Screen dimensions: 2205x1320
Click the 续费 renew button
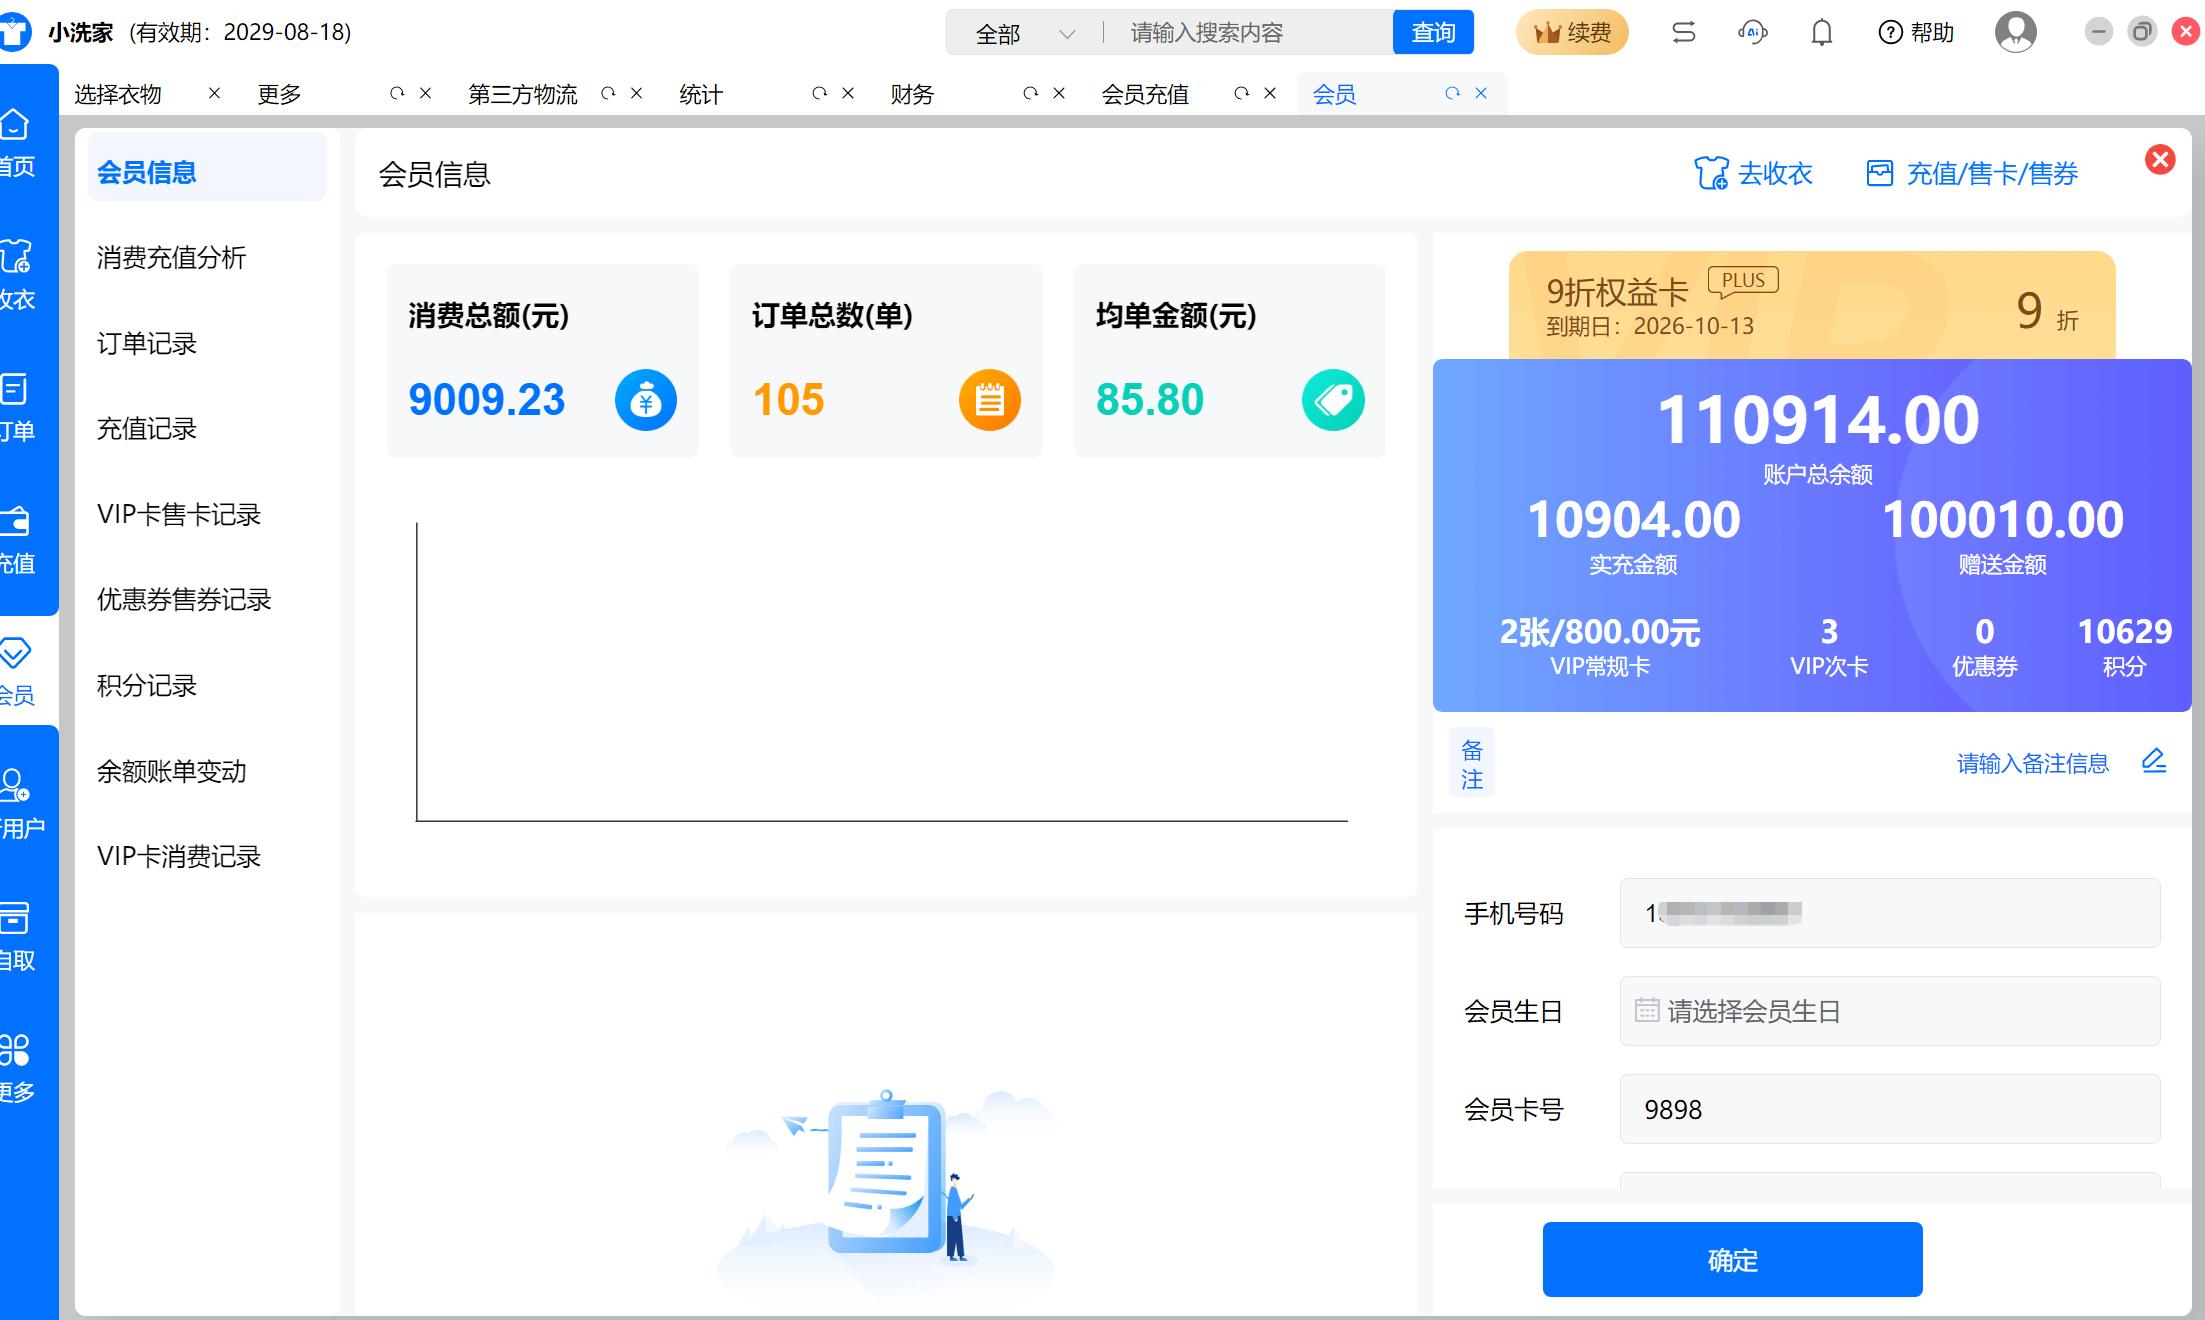coord(1572,33)
